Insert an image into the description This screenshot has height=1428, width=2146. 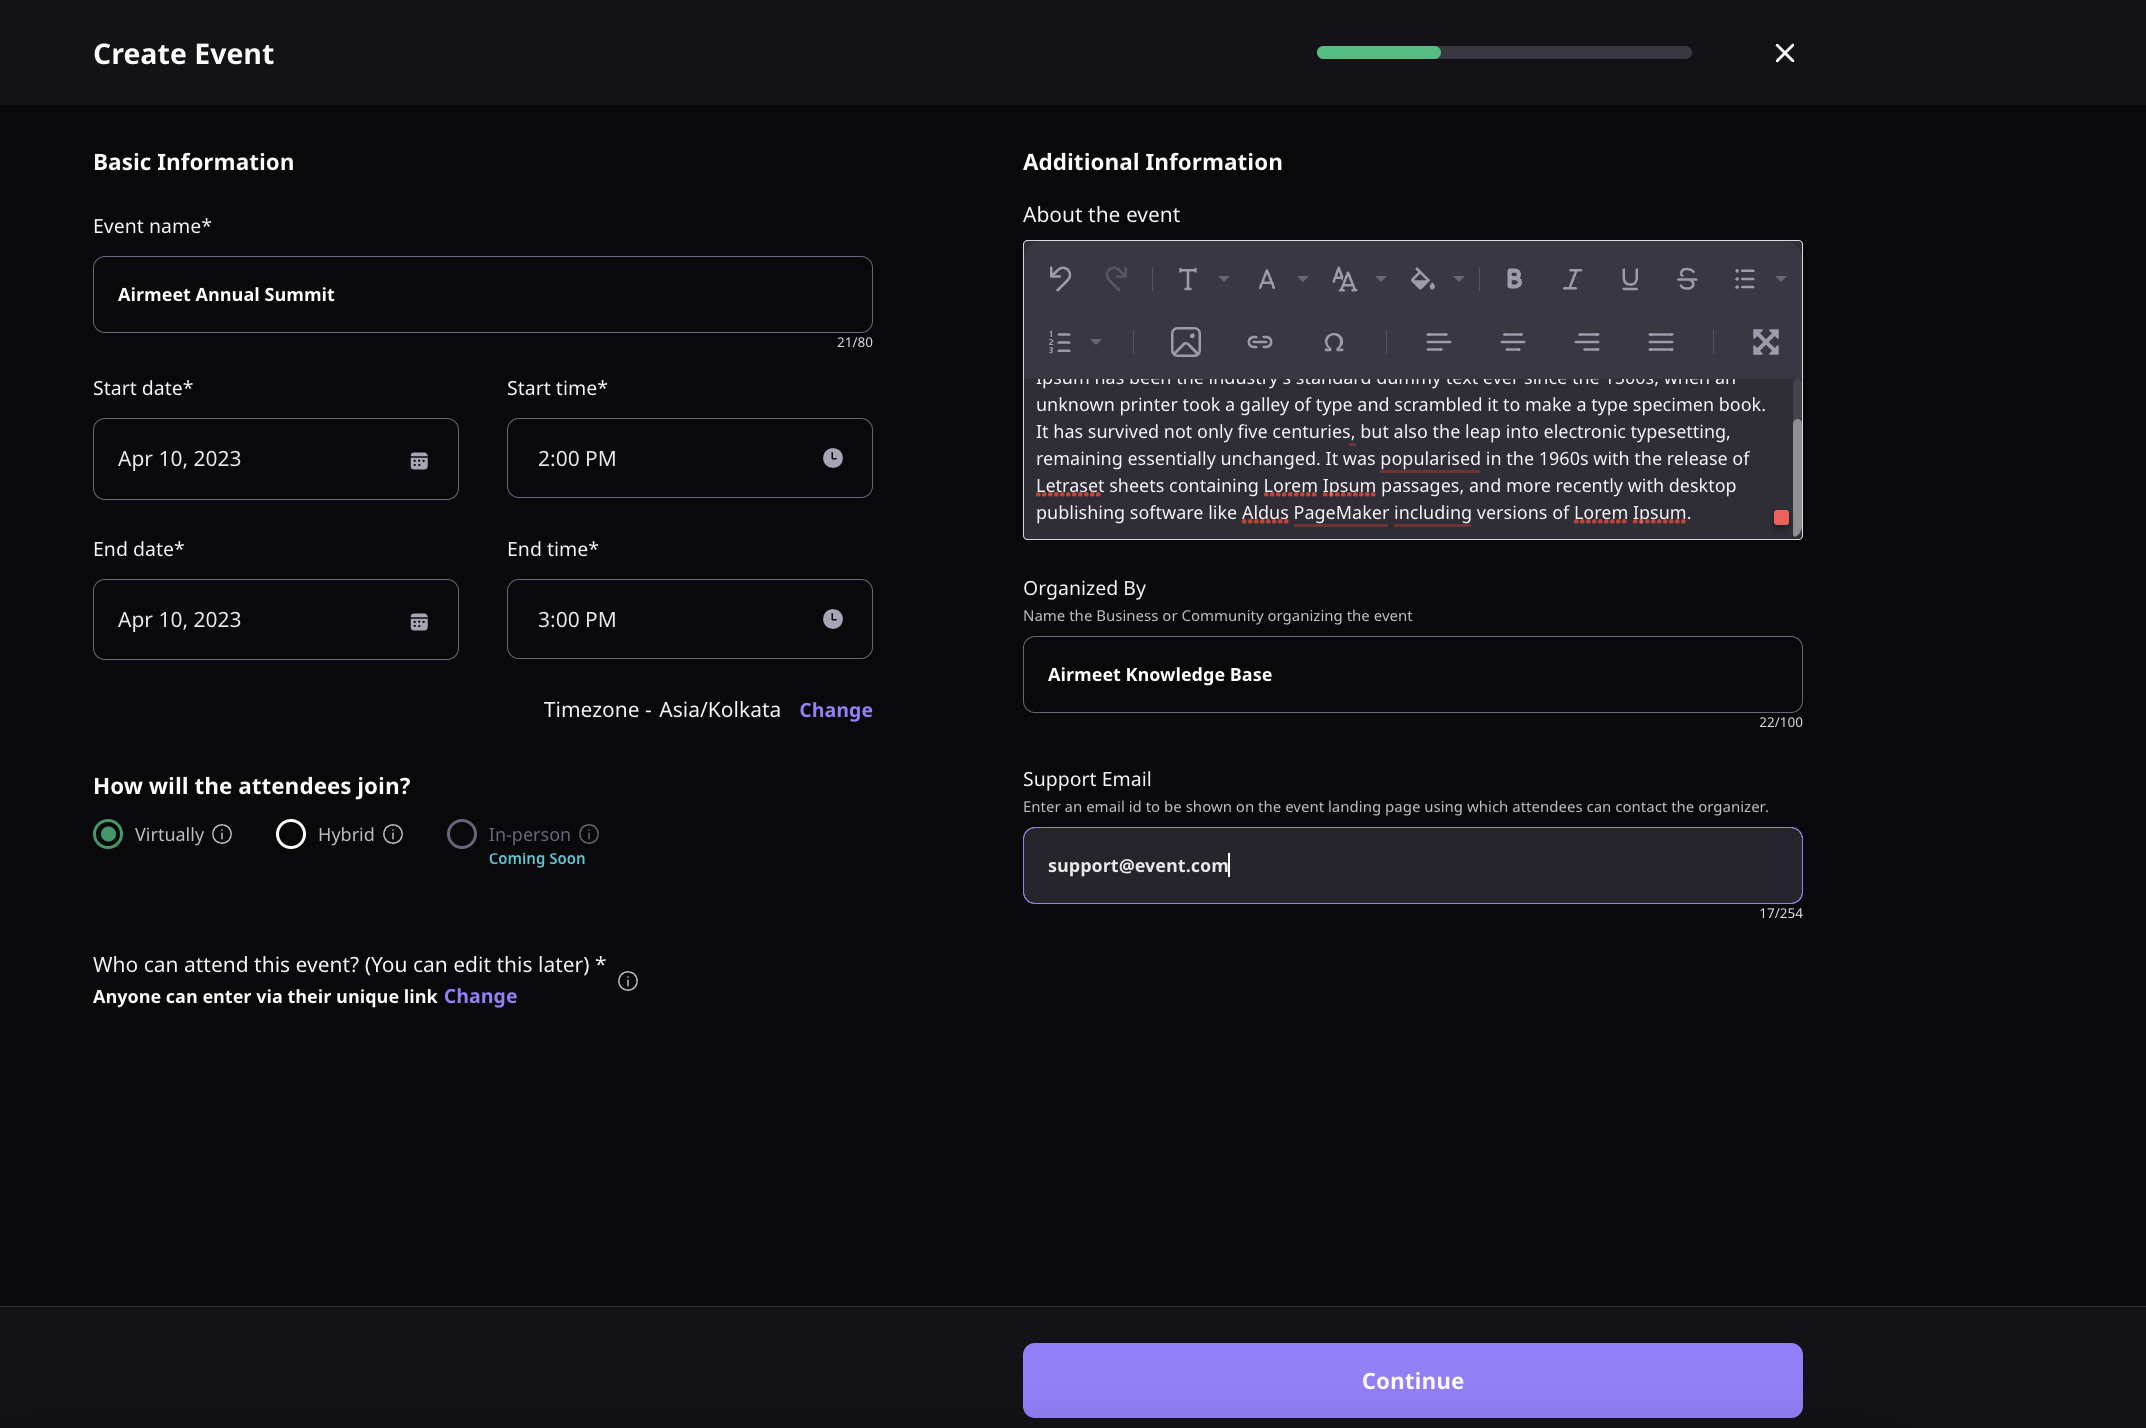tap(1186, 342)
